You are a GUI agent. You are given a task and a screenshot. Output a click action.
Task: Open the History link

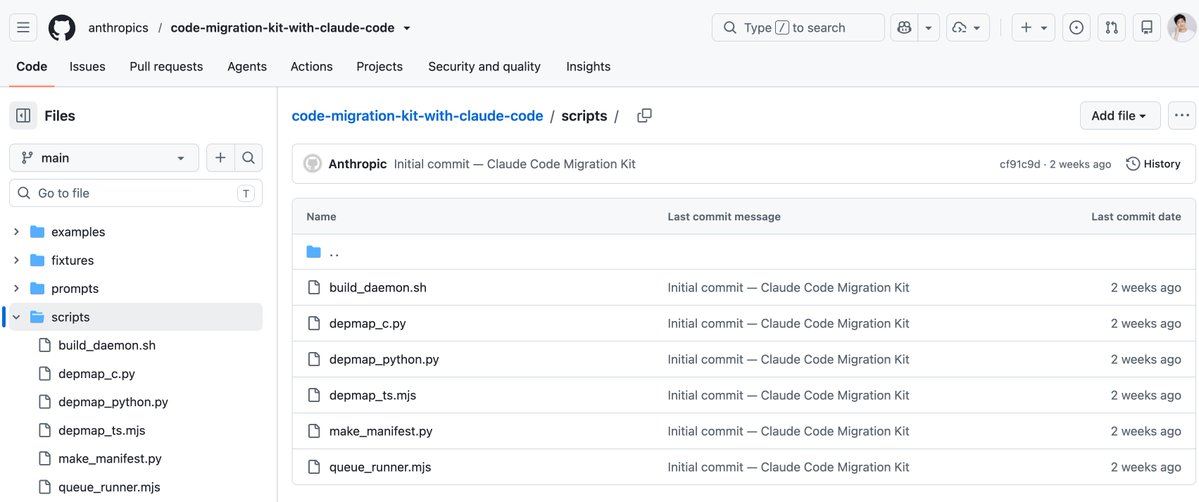(x=1153, y=164)
